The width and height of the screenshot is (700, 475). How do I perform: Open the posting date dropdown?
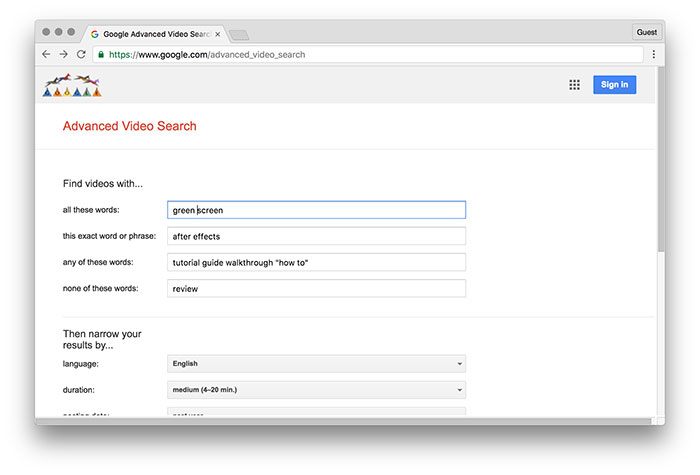pos(316,412)
